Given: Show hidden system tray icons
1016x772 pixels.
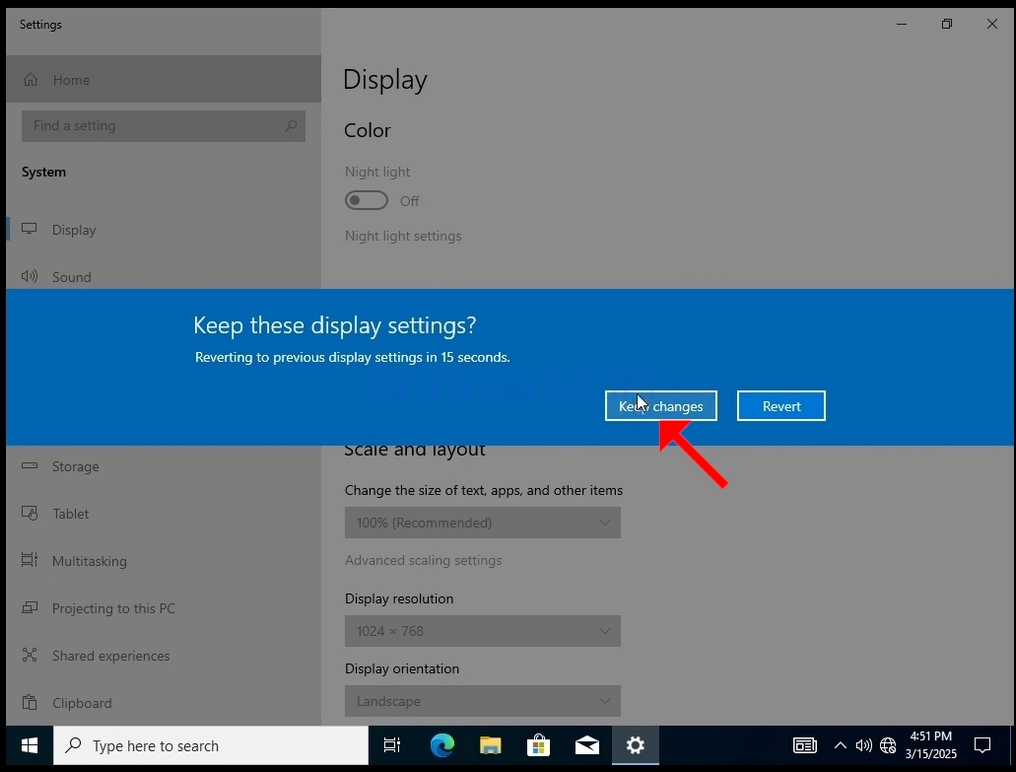Looking at the screenshot, I should (840, 745).
